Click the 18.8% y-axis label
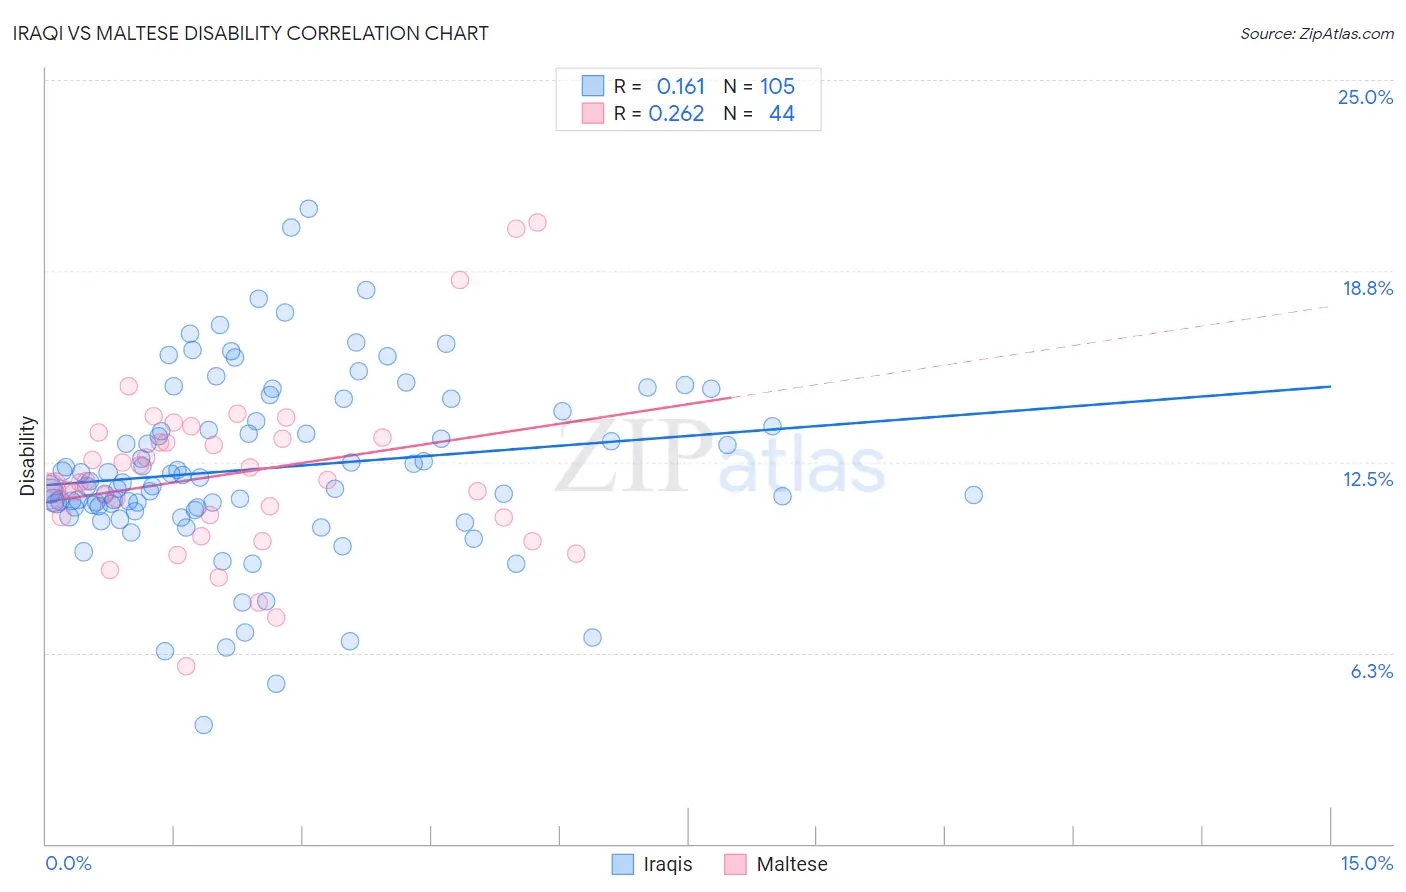 (x=1367, y=288)
